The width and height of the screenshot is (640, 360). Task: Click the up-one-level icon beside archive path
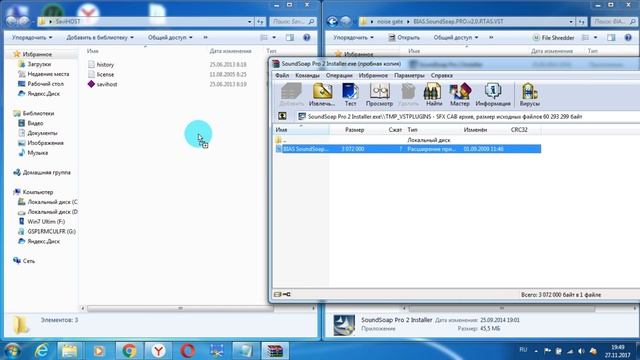click(282, 116)
